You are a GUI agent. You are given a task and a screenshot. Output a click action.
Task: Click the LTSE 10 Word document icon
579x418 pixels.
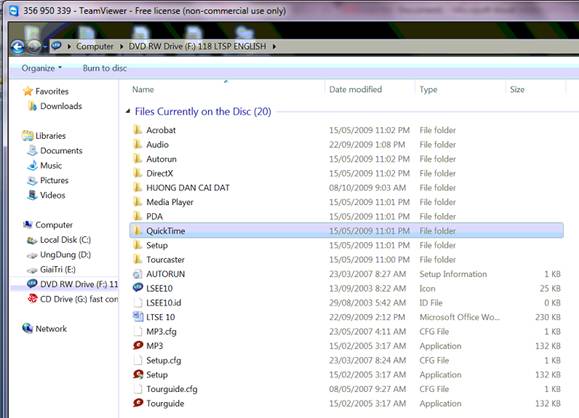138,316
